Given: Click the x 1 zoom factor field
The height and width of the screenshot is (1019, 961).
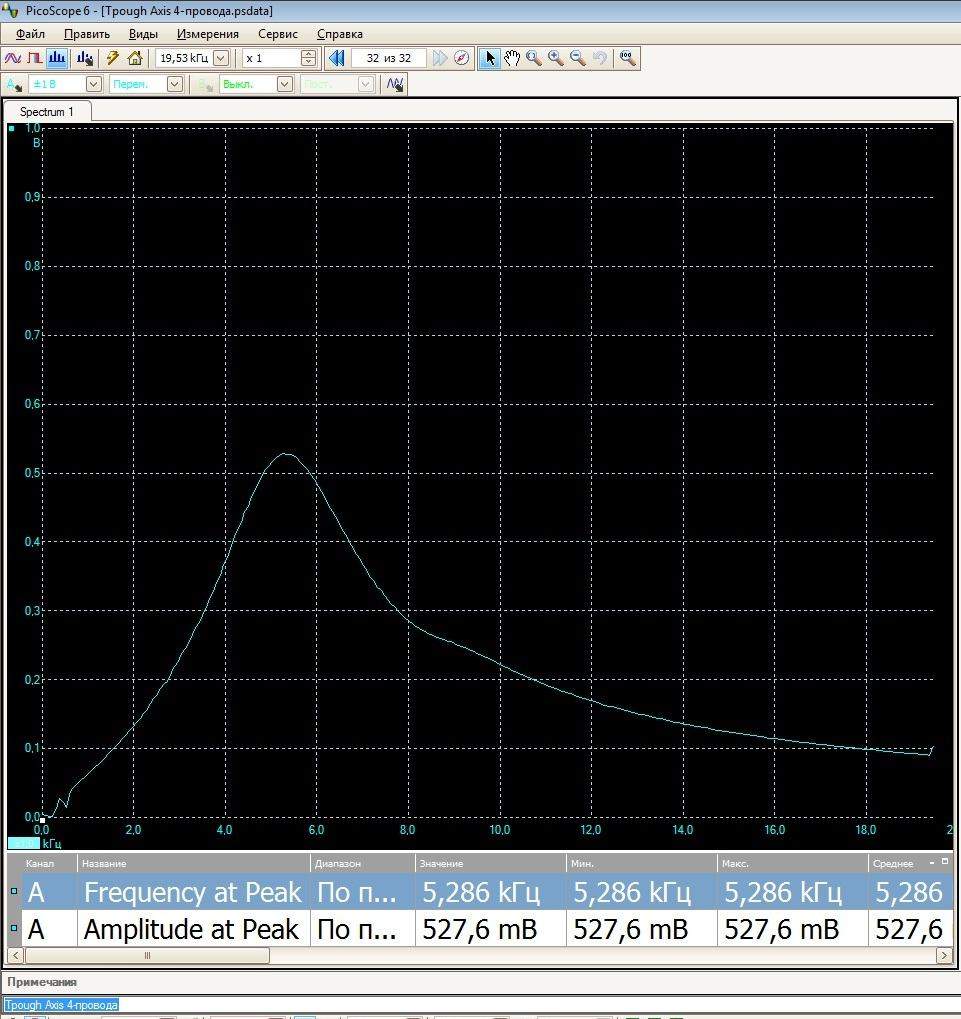Looking at the screenshot, I should tap(272, 58).
